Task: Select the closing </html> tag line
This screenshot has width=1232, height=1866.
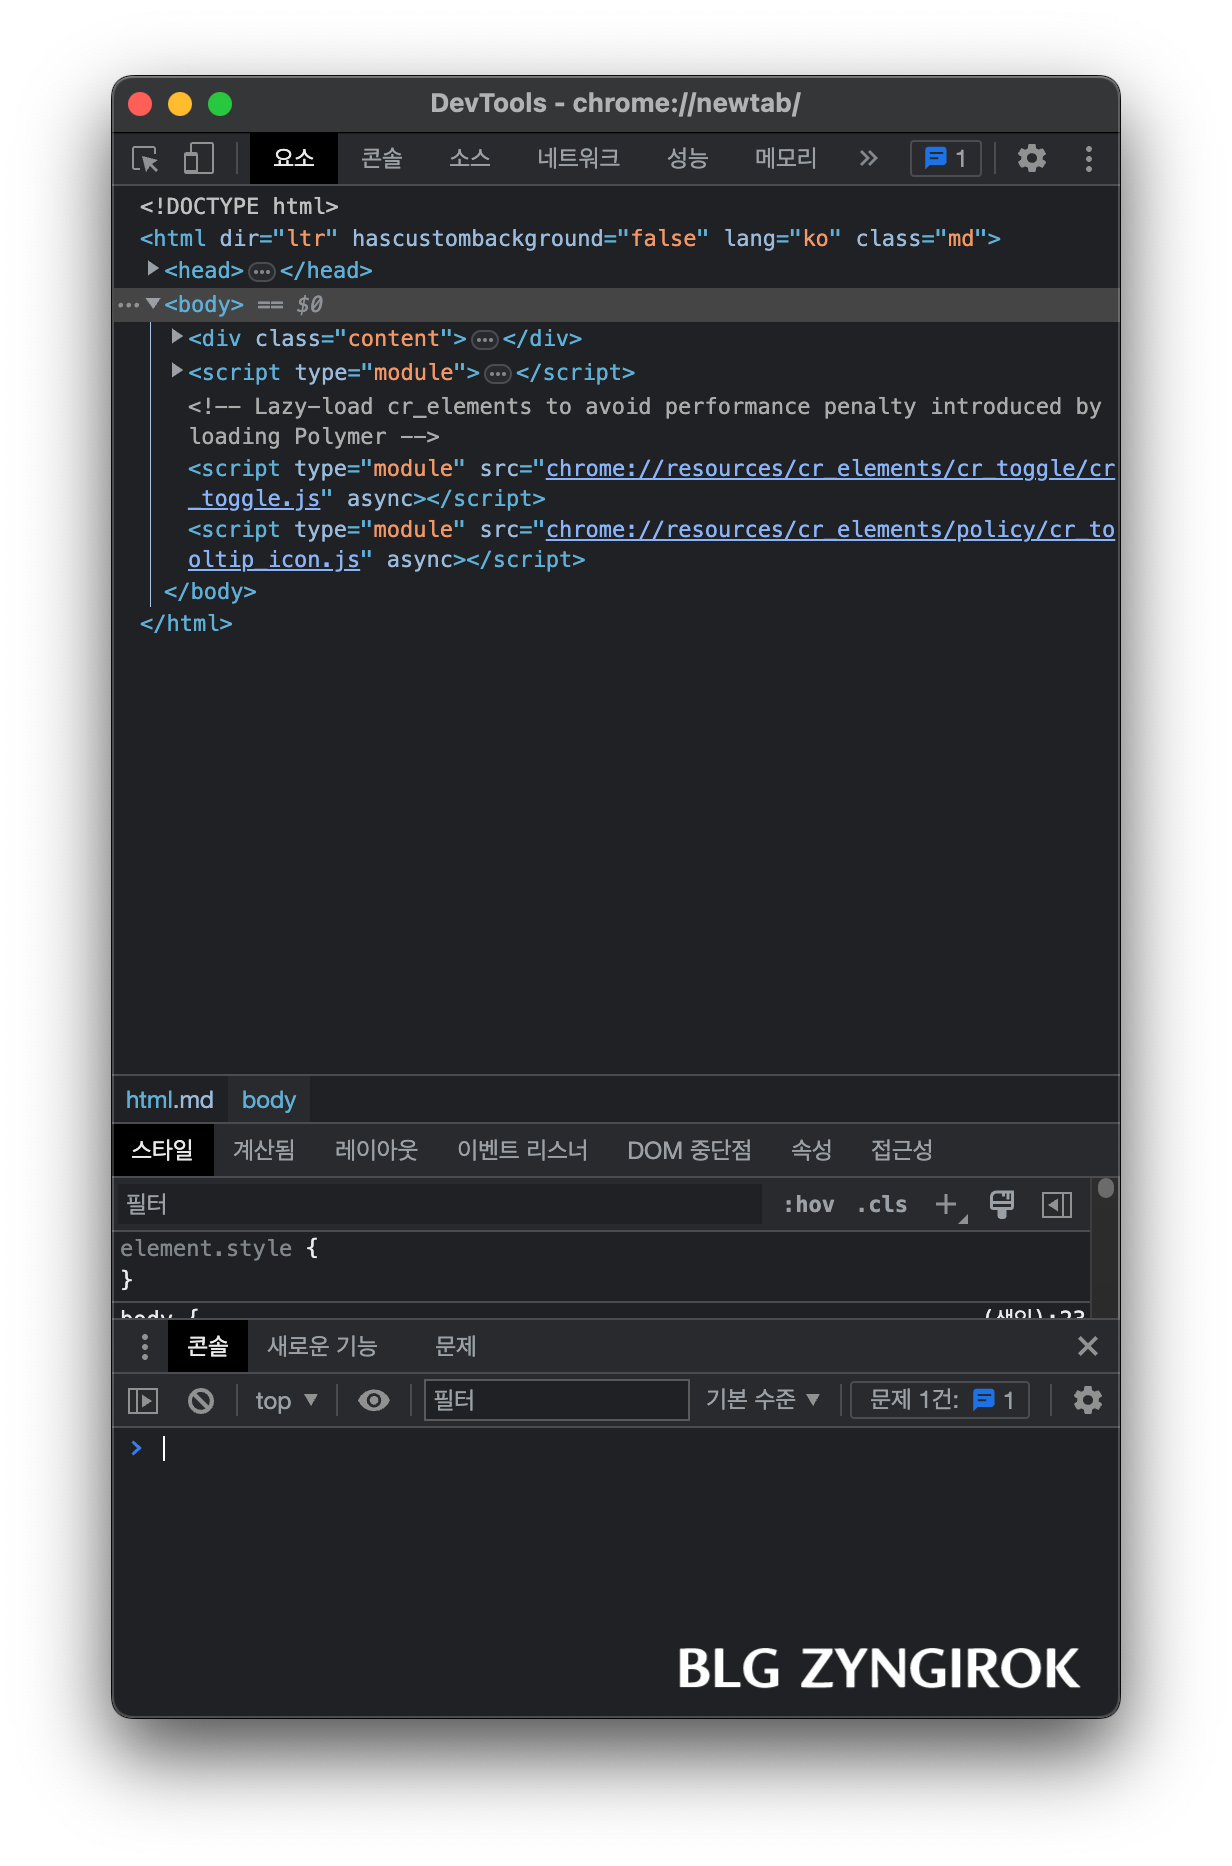Action: (186, 623)
